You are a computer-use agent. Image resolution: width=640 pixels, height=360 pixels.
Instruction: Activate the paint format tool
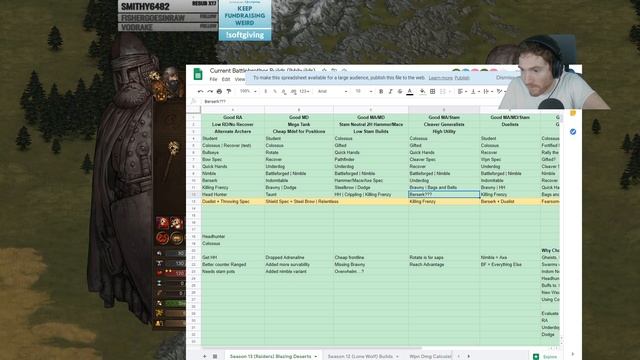point(229,91)
